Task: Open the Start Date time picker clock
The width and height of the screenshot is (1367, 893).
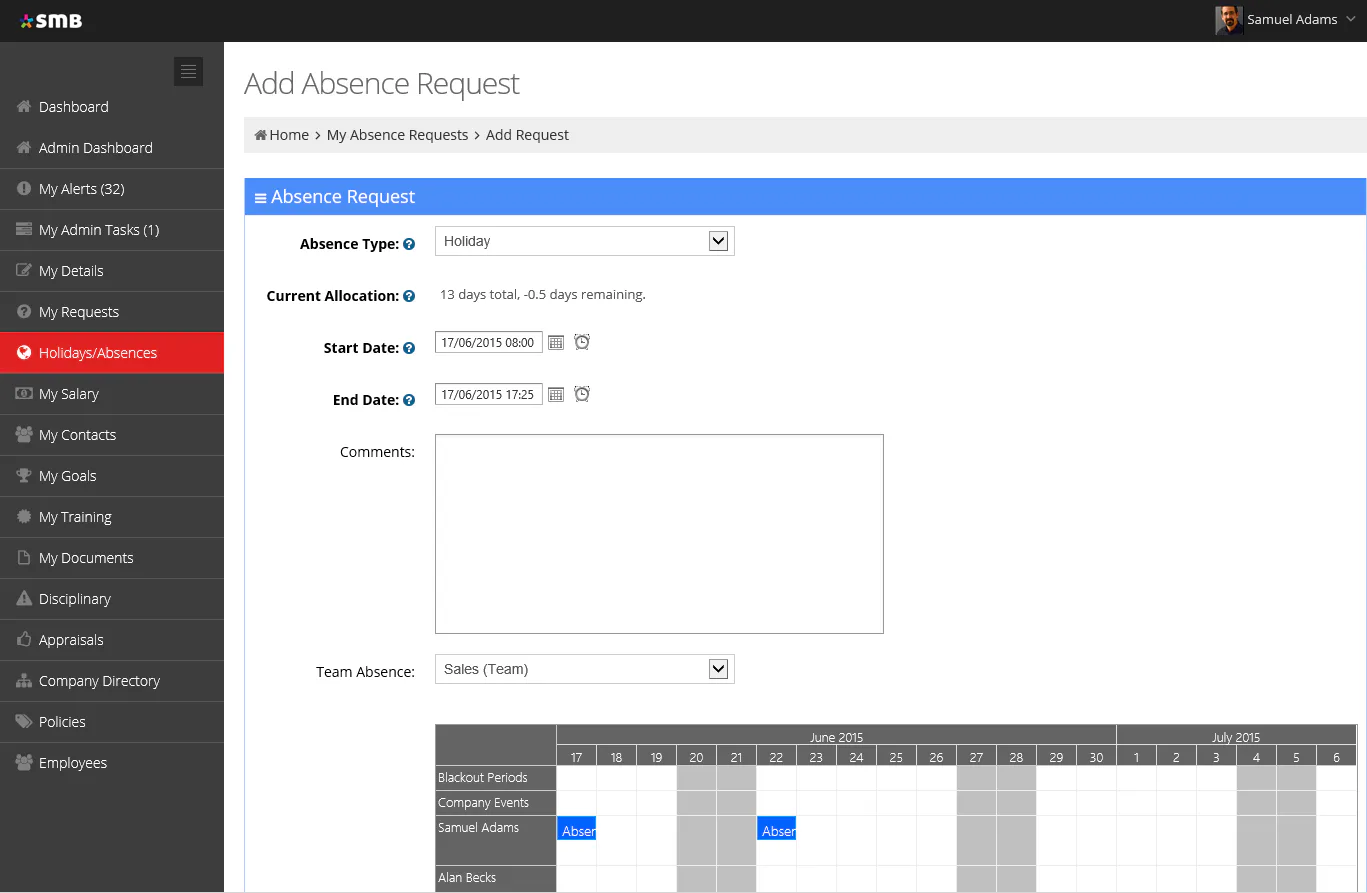Action: tap(582, 342)
